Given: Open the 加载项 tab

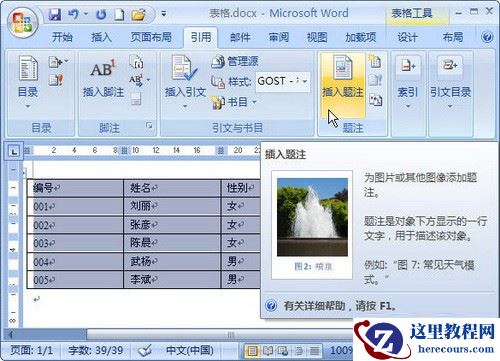Looking at the screenshot, I should [x=361, y=37].
